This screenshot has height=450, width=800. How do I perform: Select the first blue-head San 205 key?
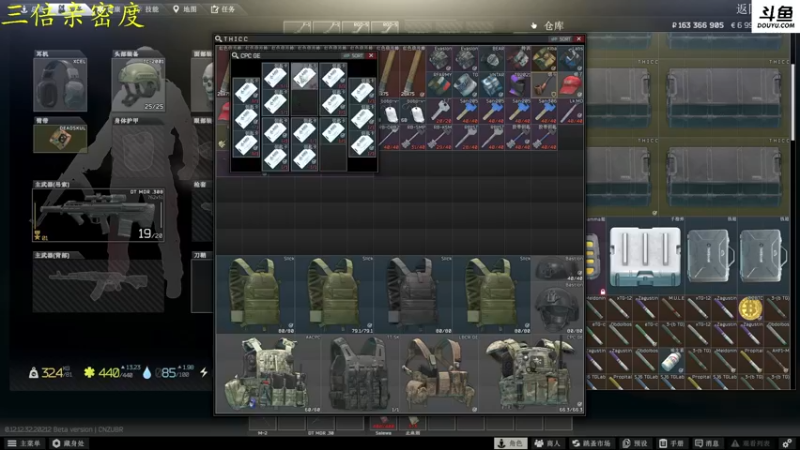tap(466, 111)
